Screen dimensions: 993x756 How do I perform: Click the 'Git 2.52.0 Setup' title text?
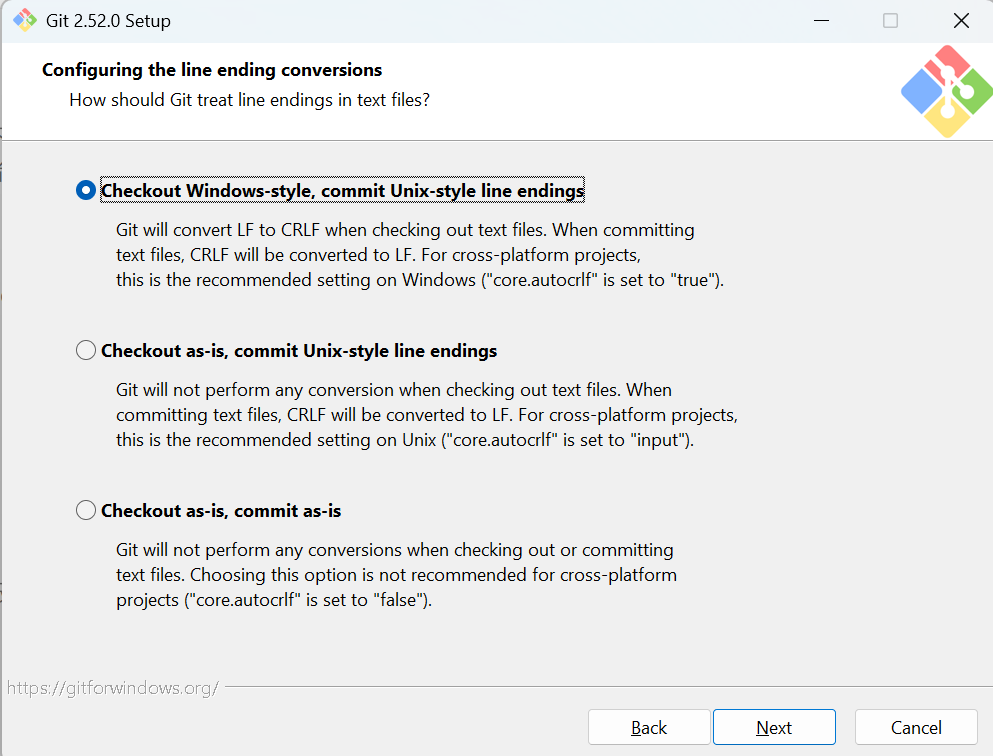pos(108,21)
